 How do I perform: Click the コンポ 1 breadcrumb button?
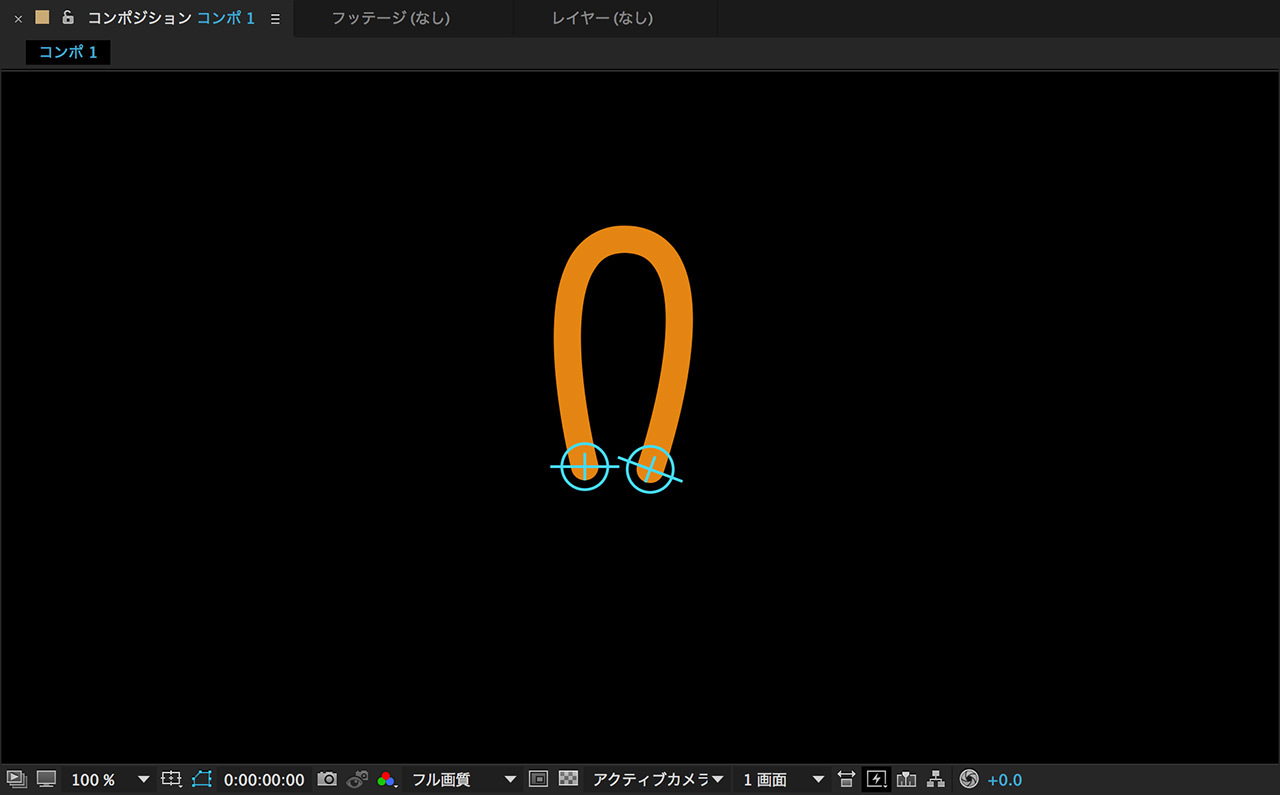point(68,52)
